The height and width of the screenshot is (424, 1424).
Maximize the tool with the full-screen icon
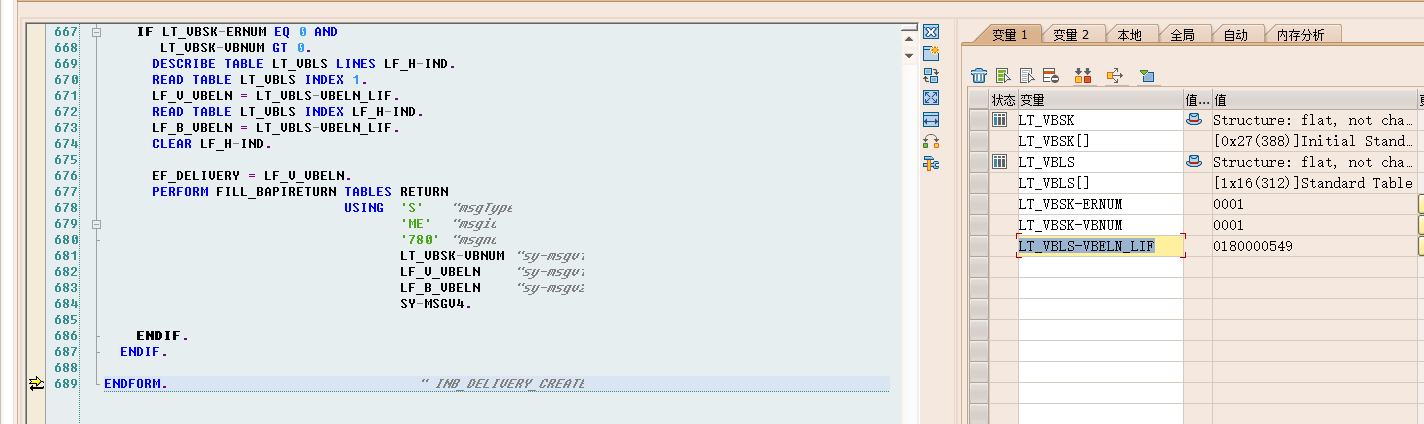tap(931, 97)
